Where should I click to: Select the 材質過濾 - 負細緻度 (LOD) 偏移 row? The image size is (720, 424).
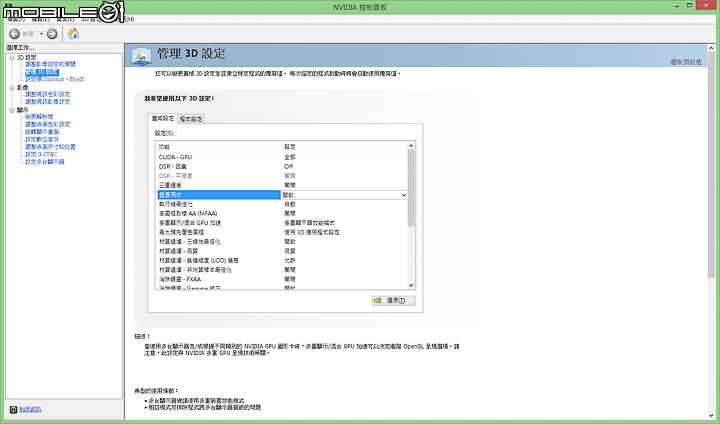coord(282,260)
